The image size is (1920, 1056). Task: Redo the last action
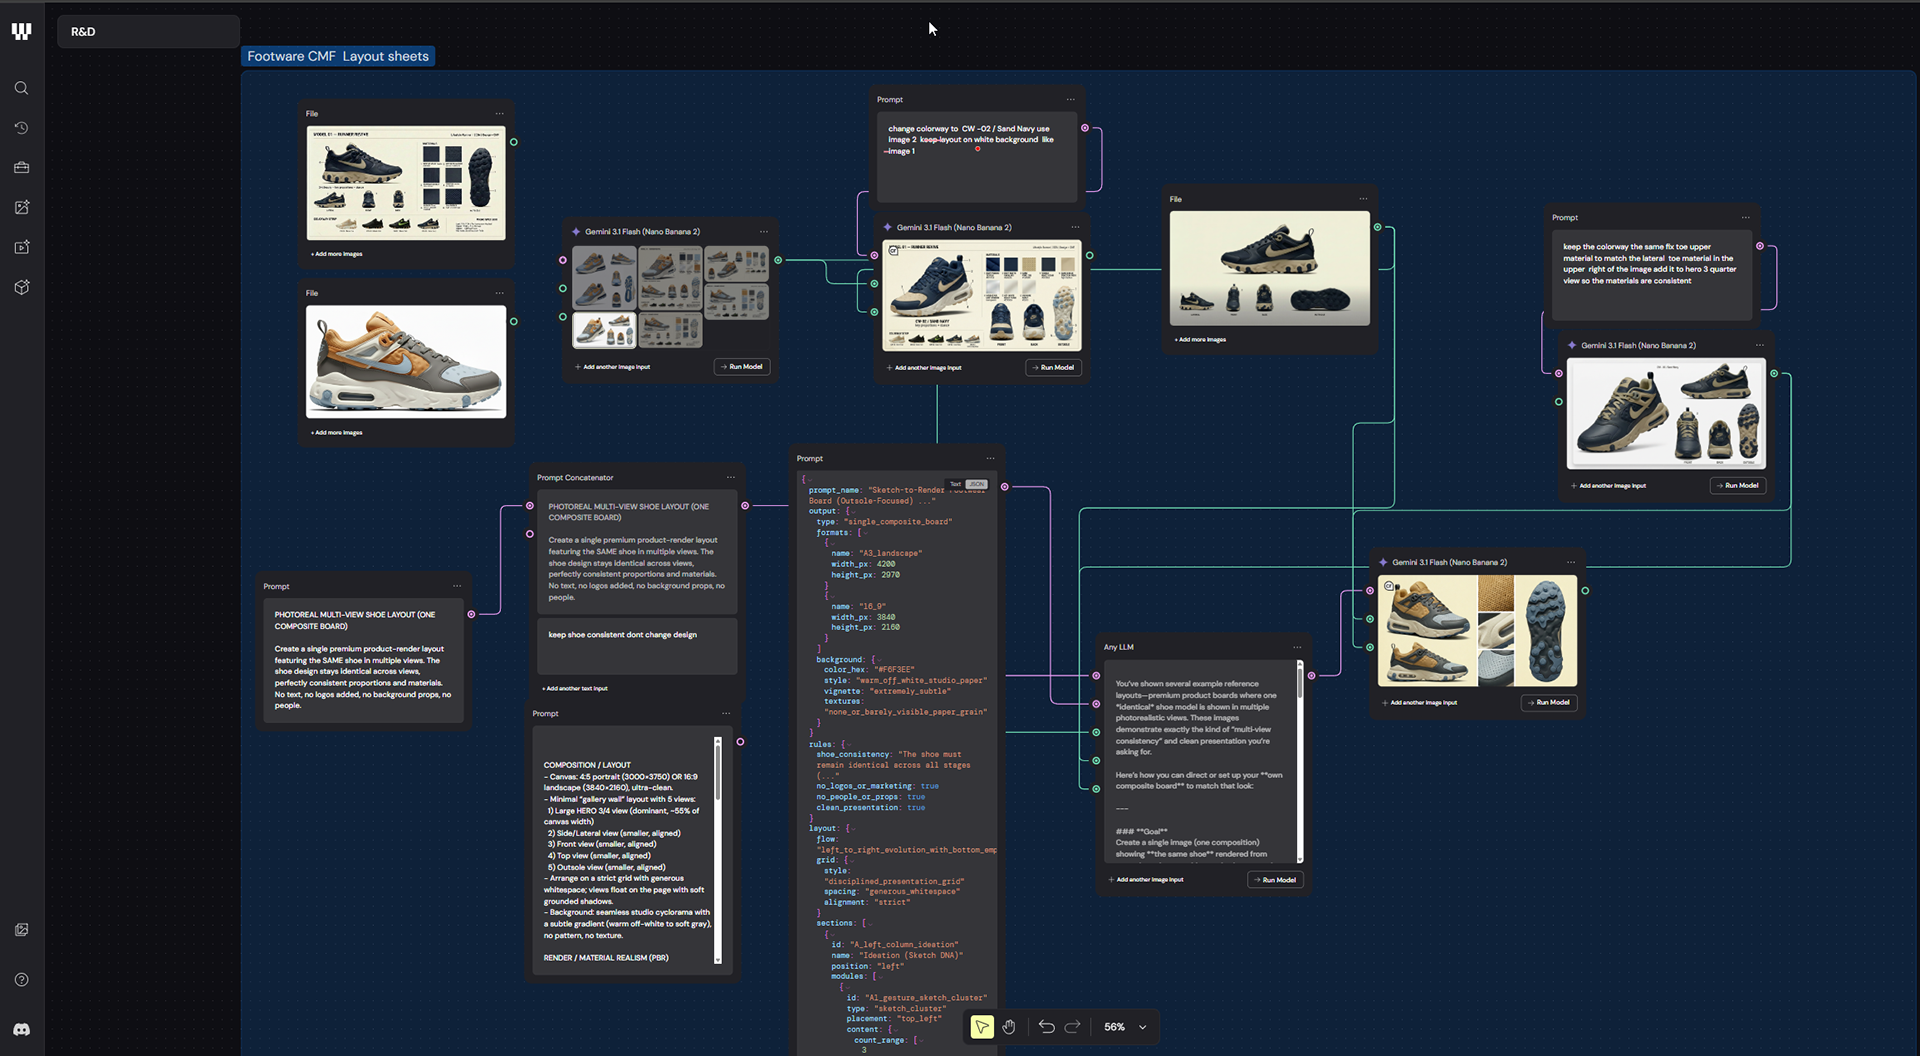point(1072,1027)
